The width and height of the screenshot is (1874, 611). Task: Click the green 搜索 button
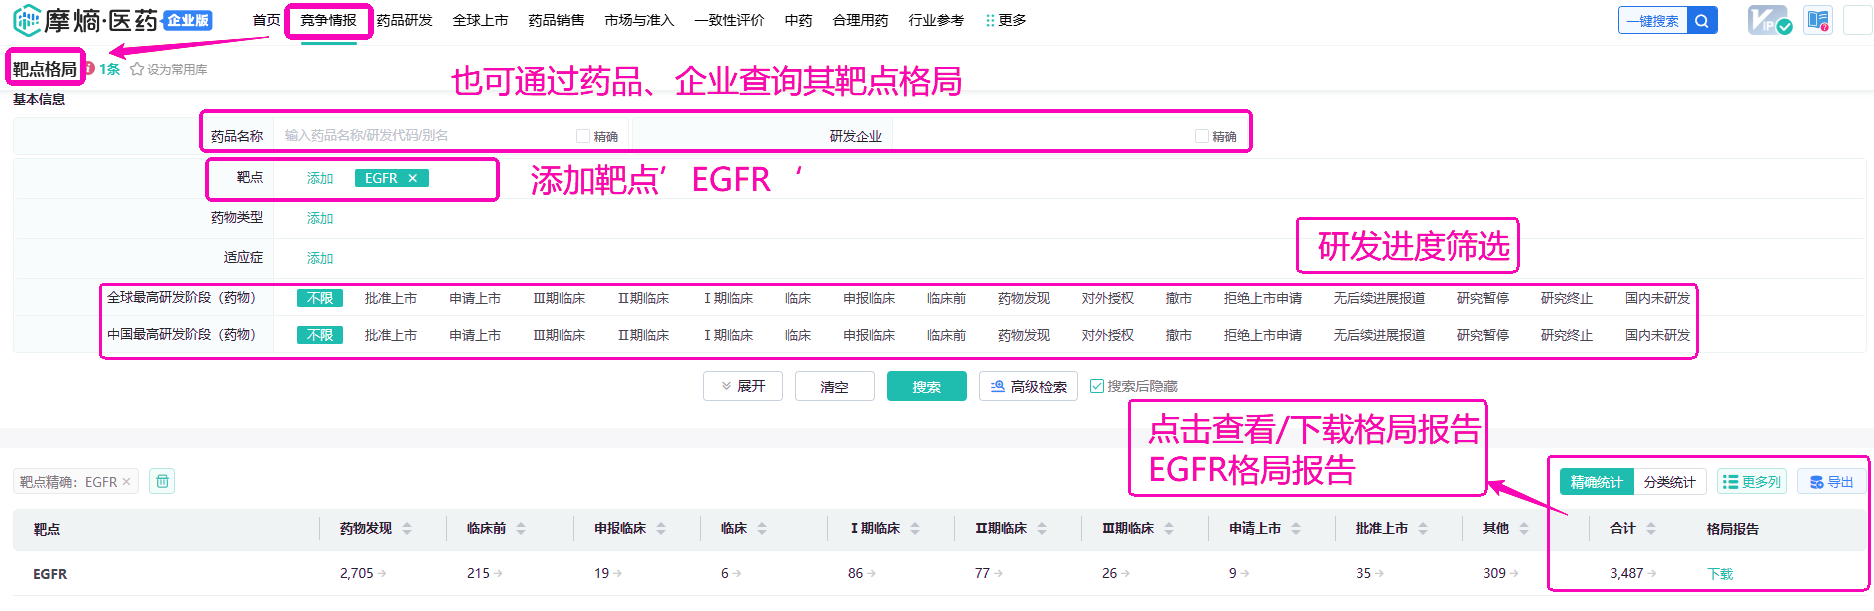926,386
